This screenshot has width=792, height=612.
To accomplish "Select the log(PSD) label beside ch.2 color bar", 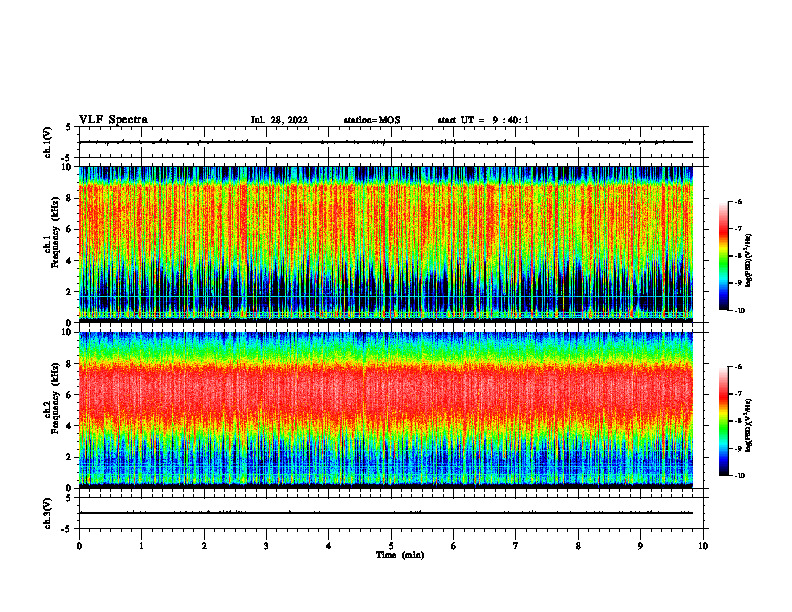I will tap(749, 426).
